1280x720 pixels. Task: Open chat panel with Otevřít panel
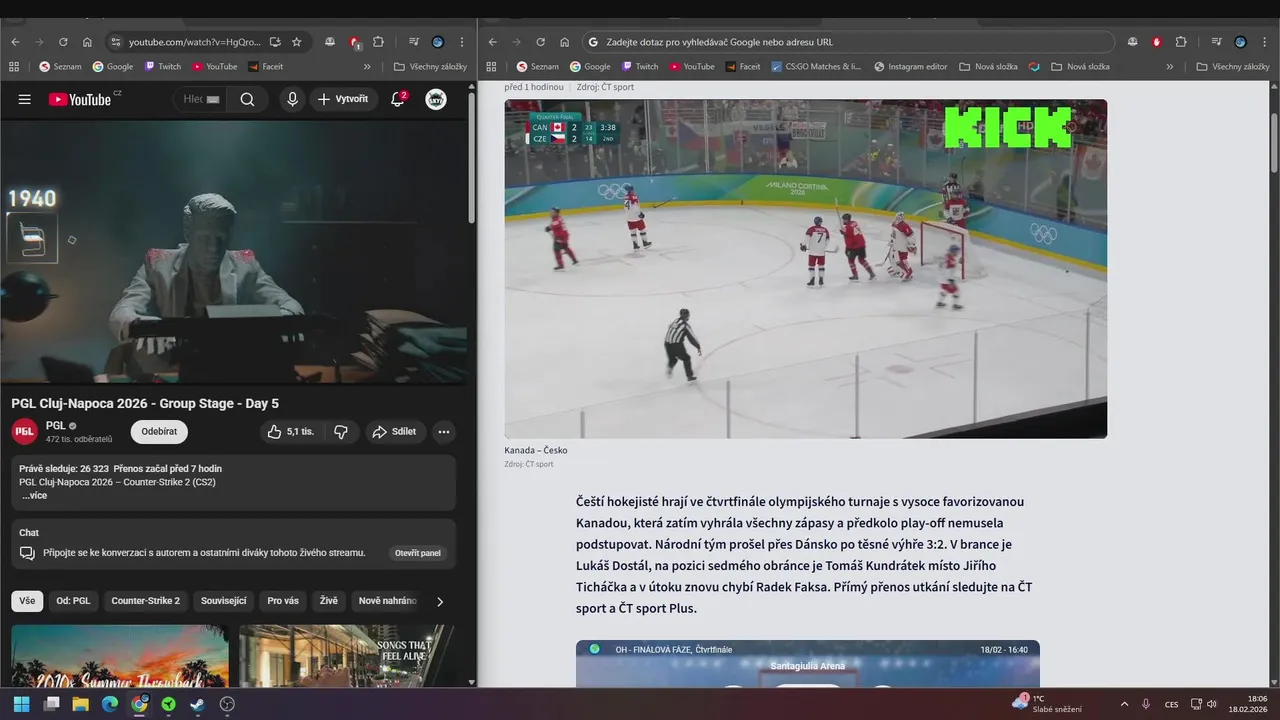point(418,553)
